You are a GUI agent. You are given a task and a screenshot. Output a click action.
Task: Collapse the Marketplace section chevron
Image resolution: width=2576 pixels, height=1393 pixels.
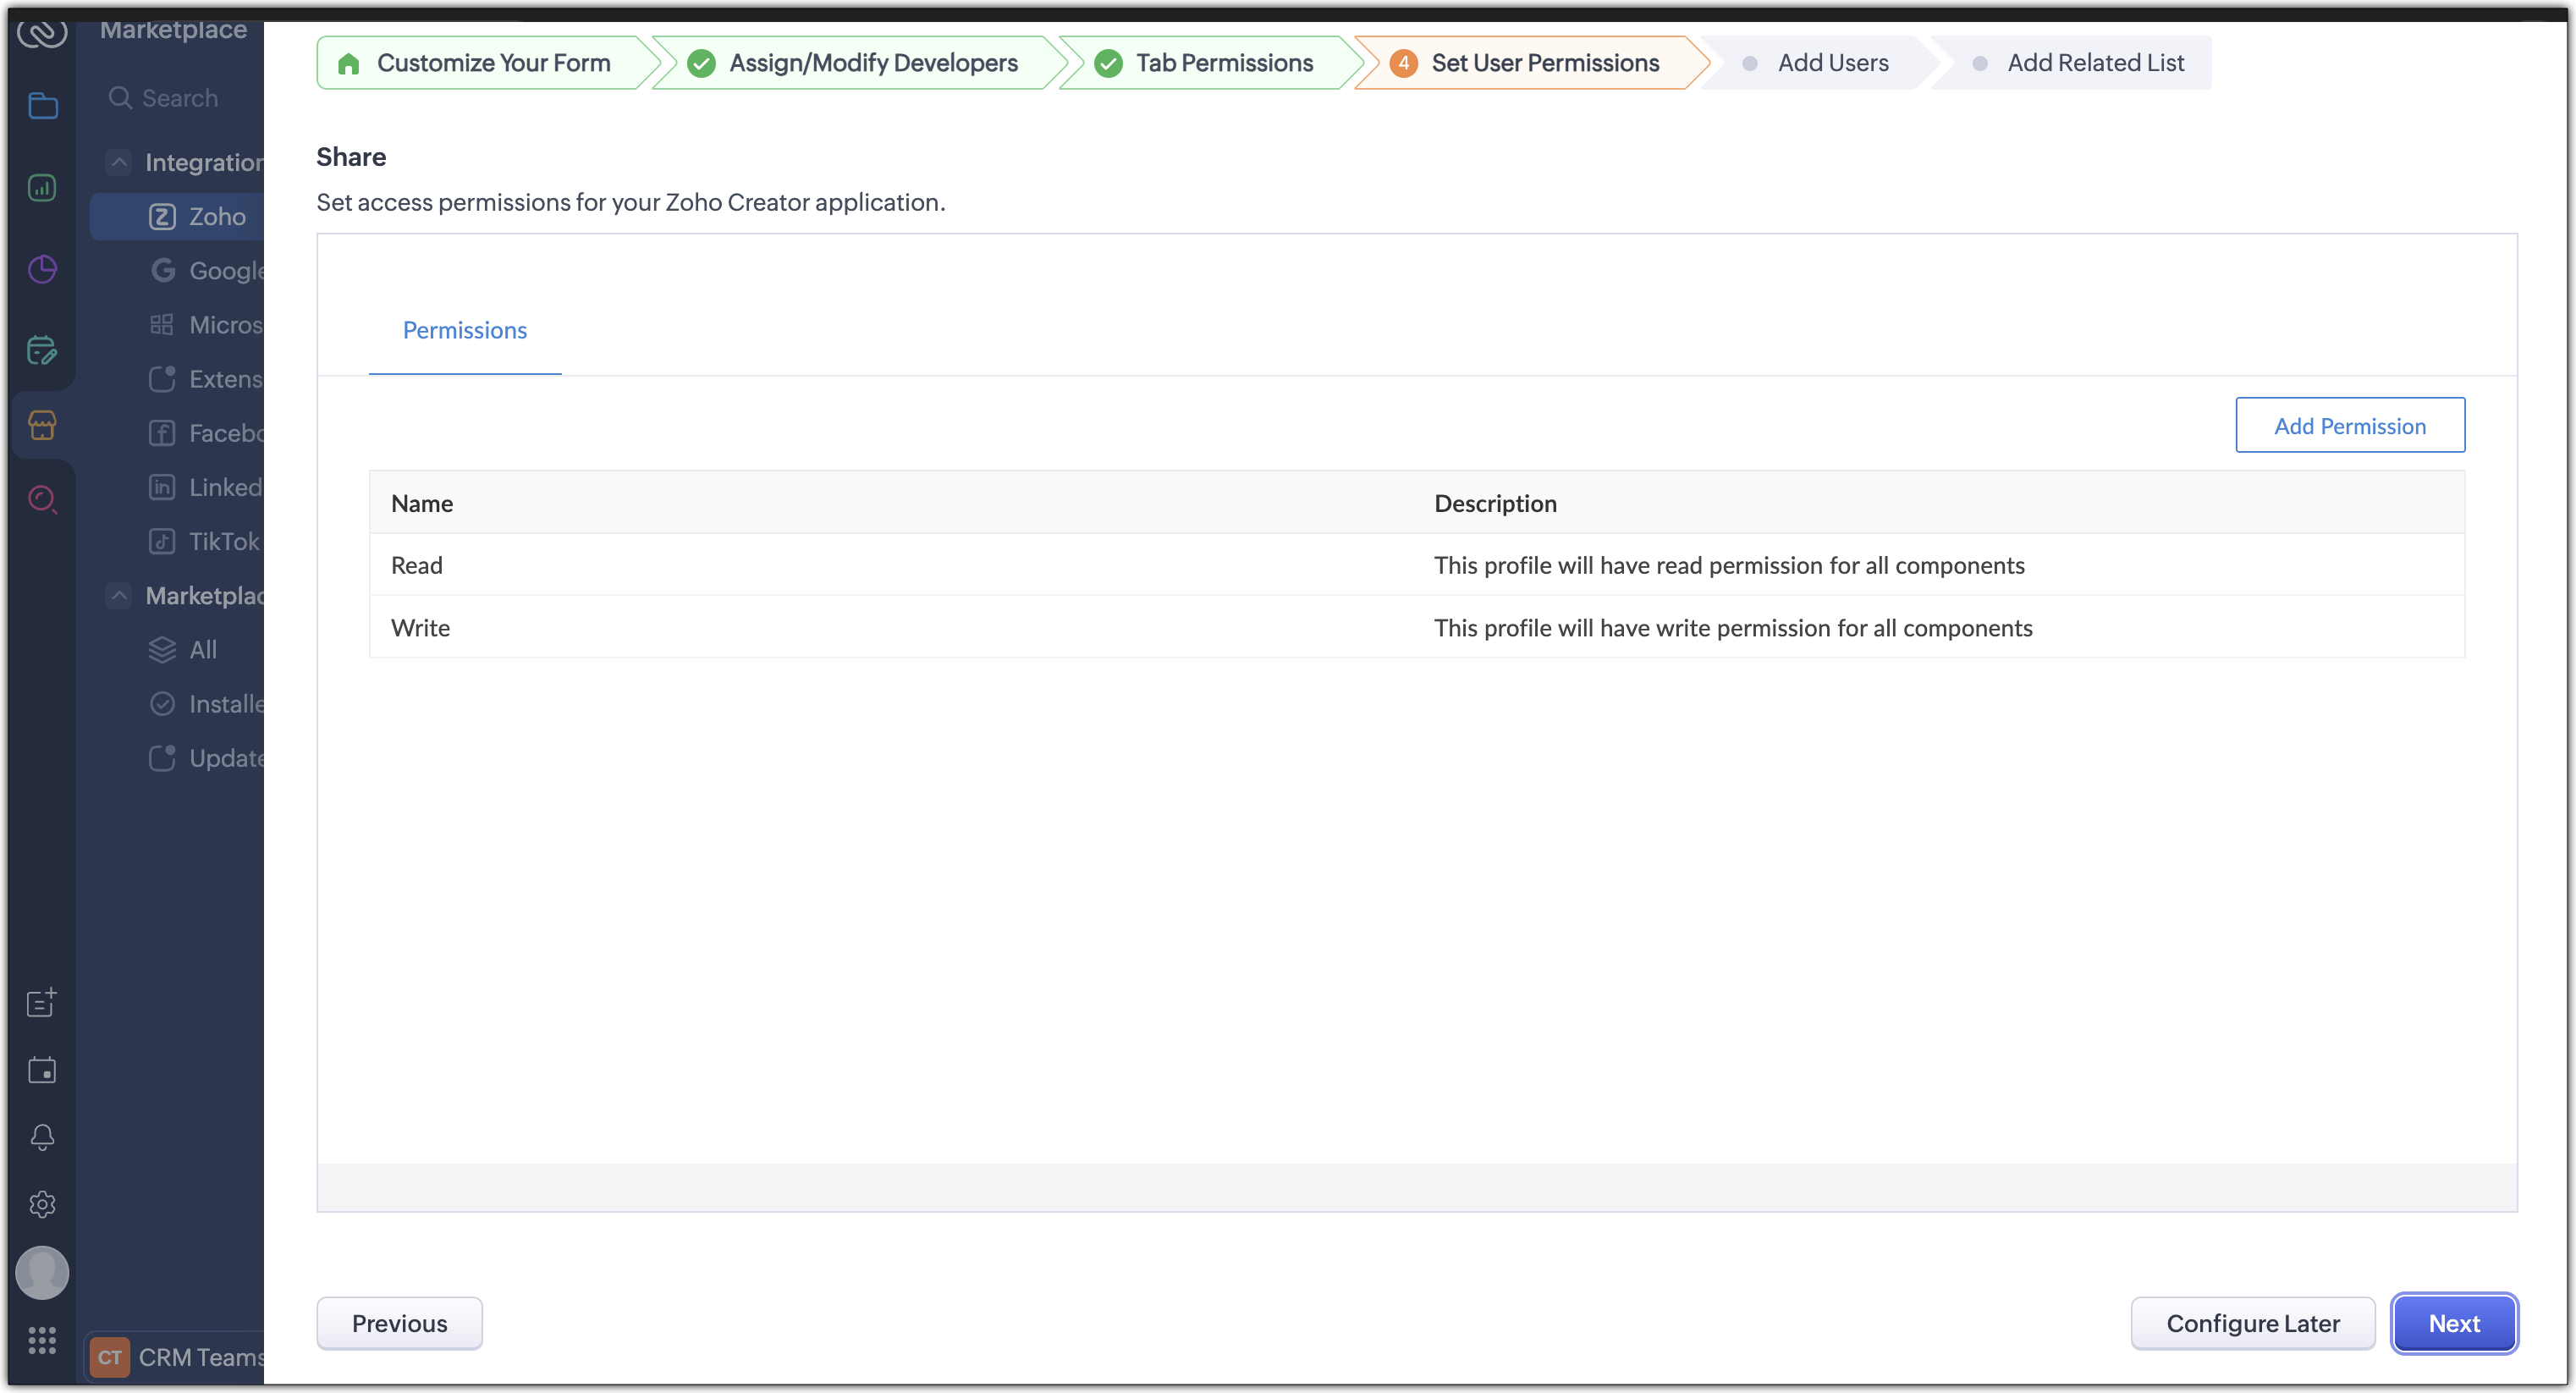119,595
